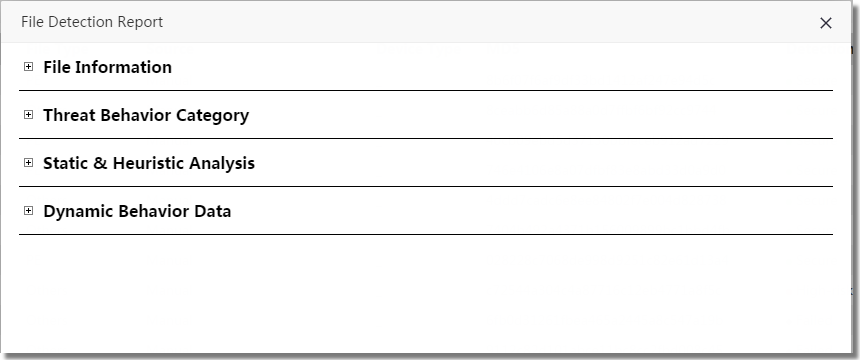Click the gray dialog header bar
This screenshot has height=360, width=860.
(426, 22)
